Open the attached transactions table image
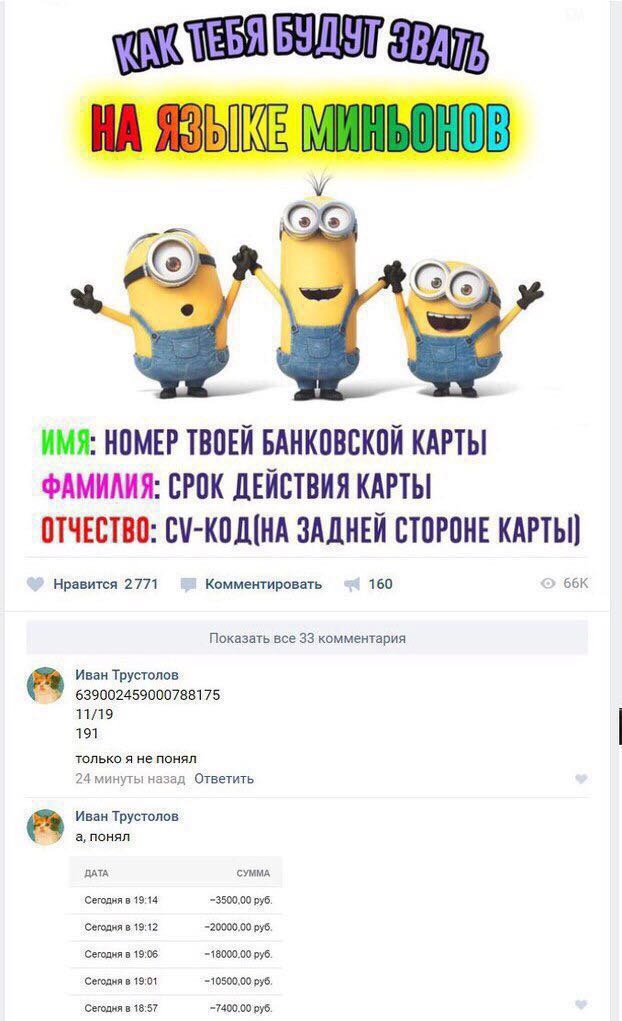 click(176, 938)
